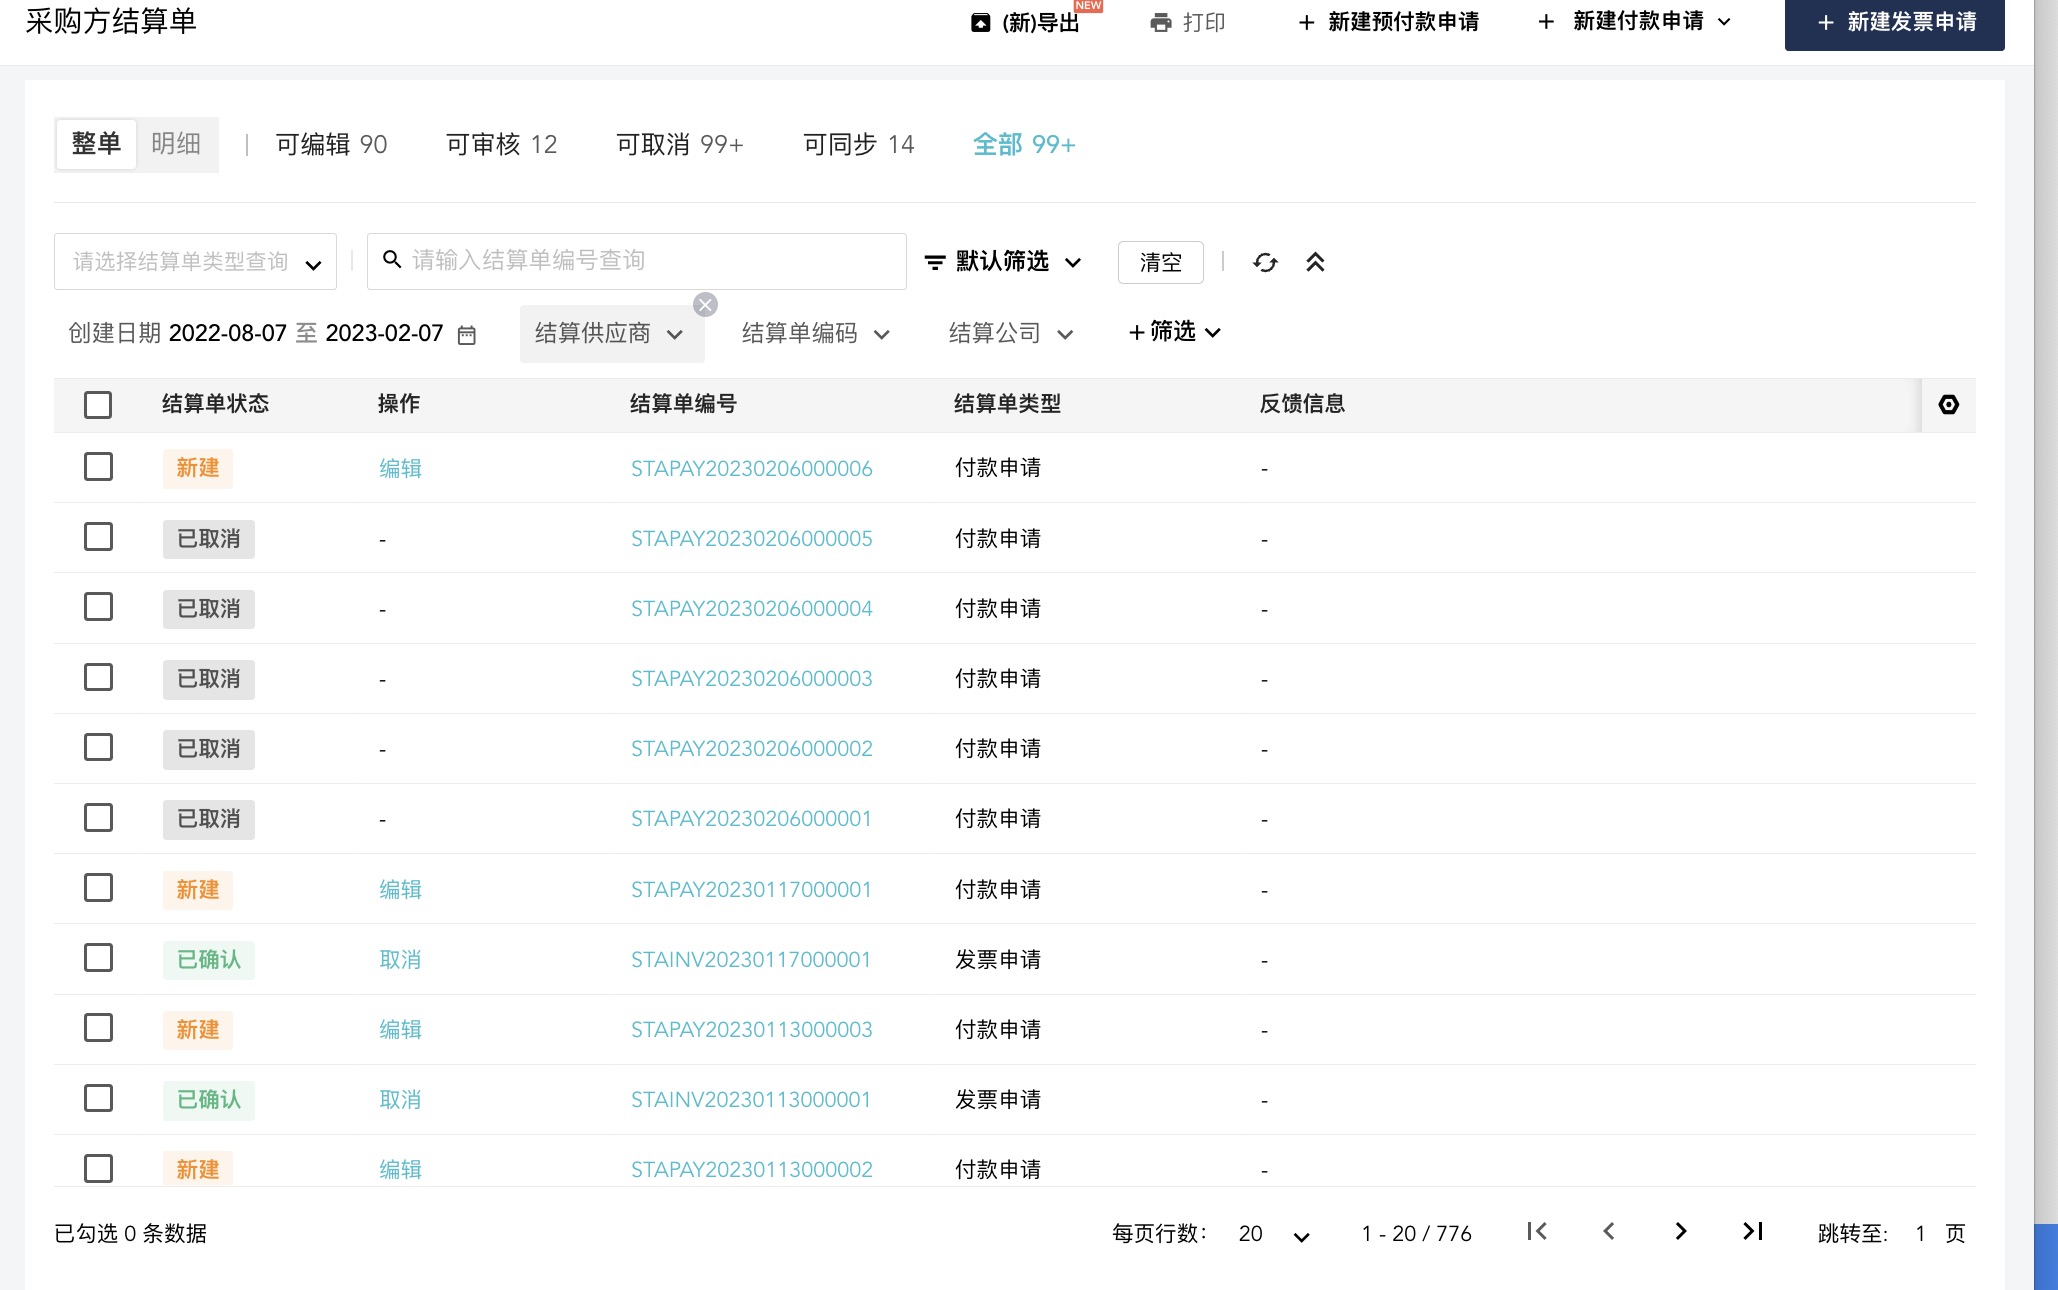Image resolution: width=2058 pixels, height=1290 pixels.
Task: Click 编辑 for STAPAY20230113000003
Action: (400, 1029)
